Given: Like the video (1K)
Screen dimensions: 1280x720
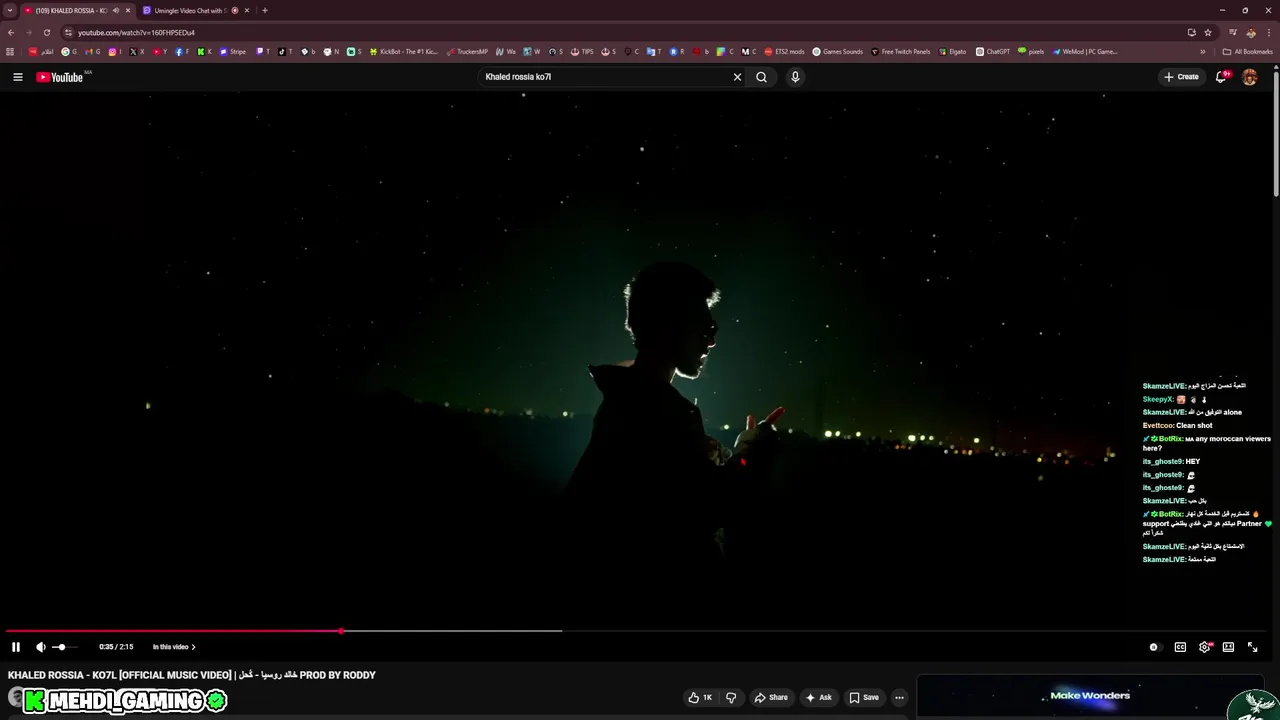Looking at the screenshot, I should (x=700, y=697).
